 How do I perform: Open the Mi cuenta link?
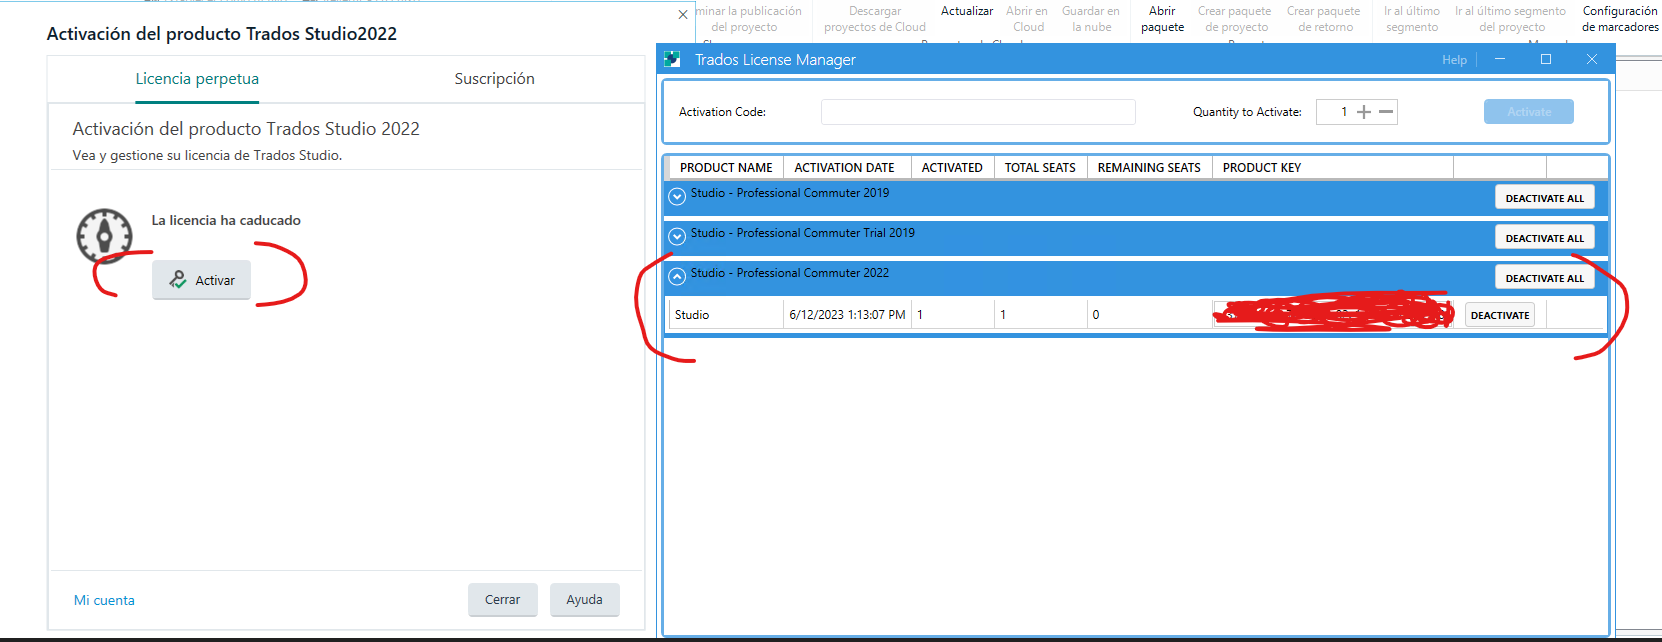click(x=104, y=600)
